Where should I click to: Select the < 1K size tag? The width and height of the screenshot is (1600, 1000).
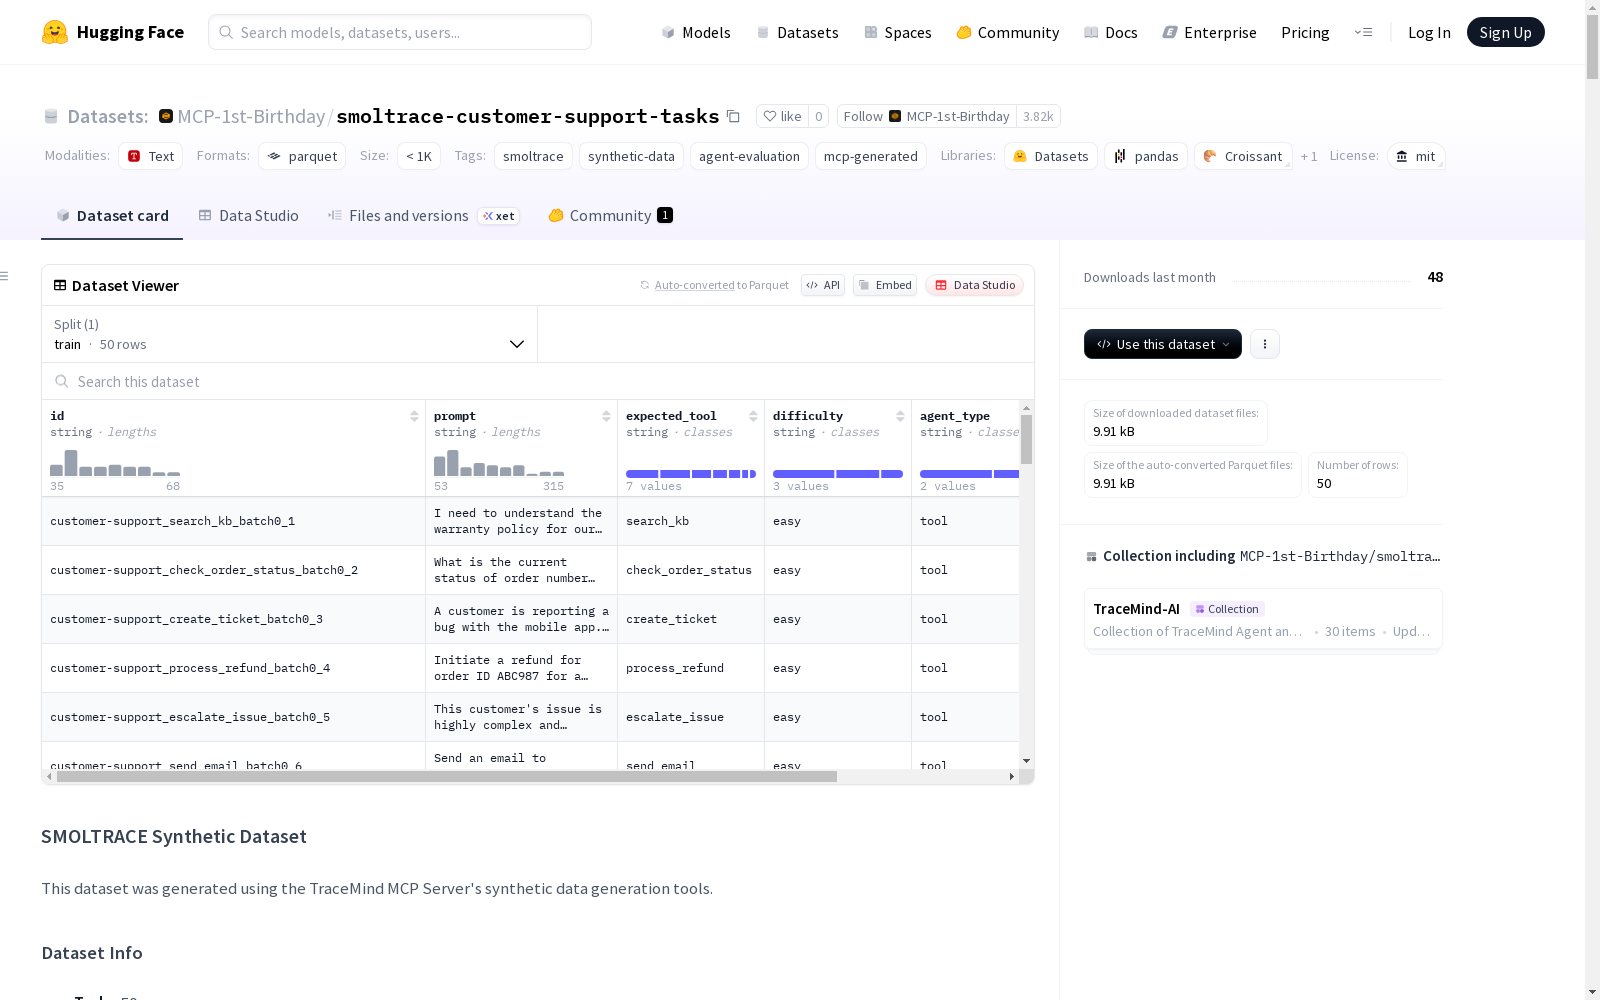click(x=419, y=156)
